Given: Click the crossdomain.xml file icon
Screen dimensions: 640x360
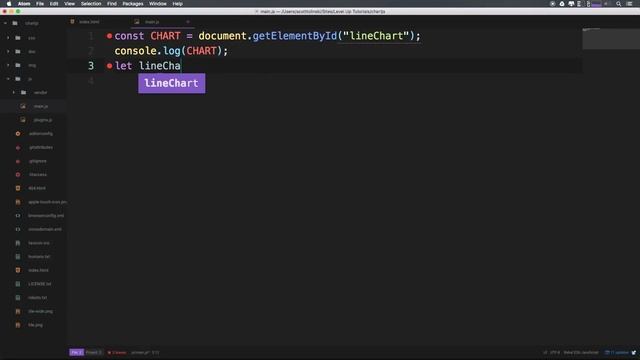Looking at the screenshot, I should pyautogui.click(x=18, y=229).
